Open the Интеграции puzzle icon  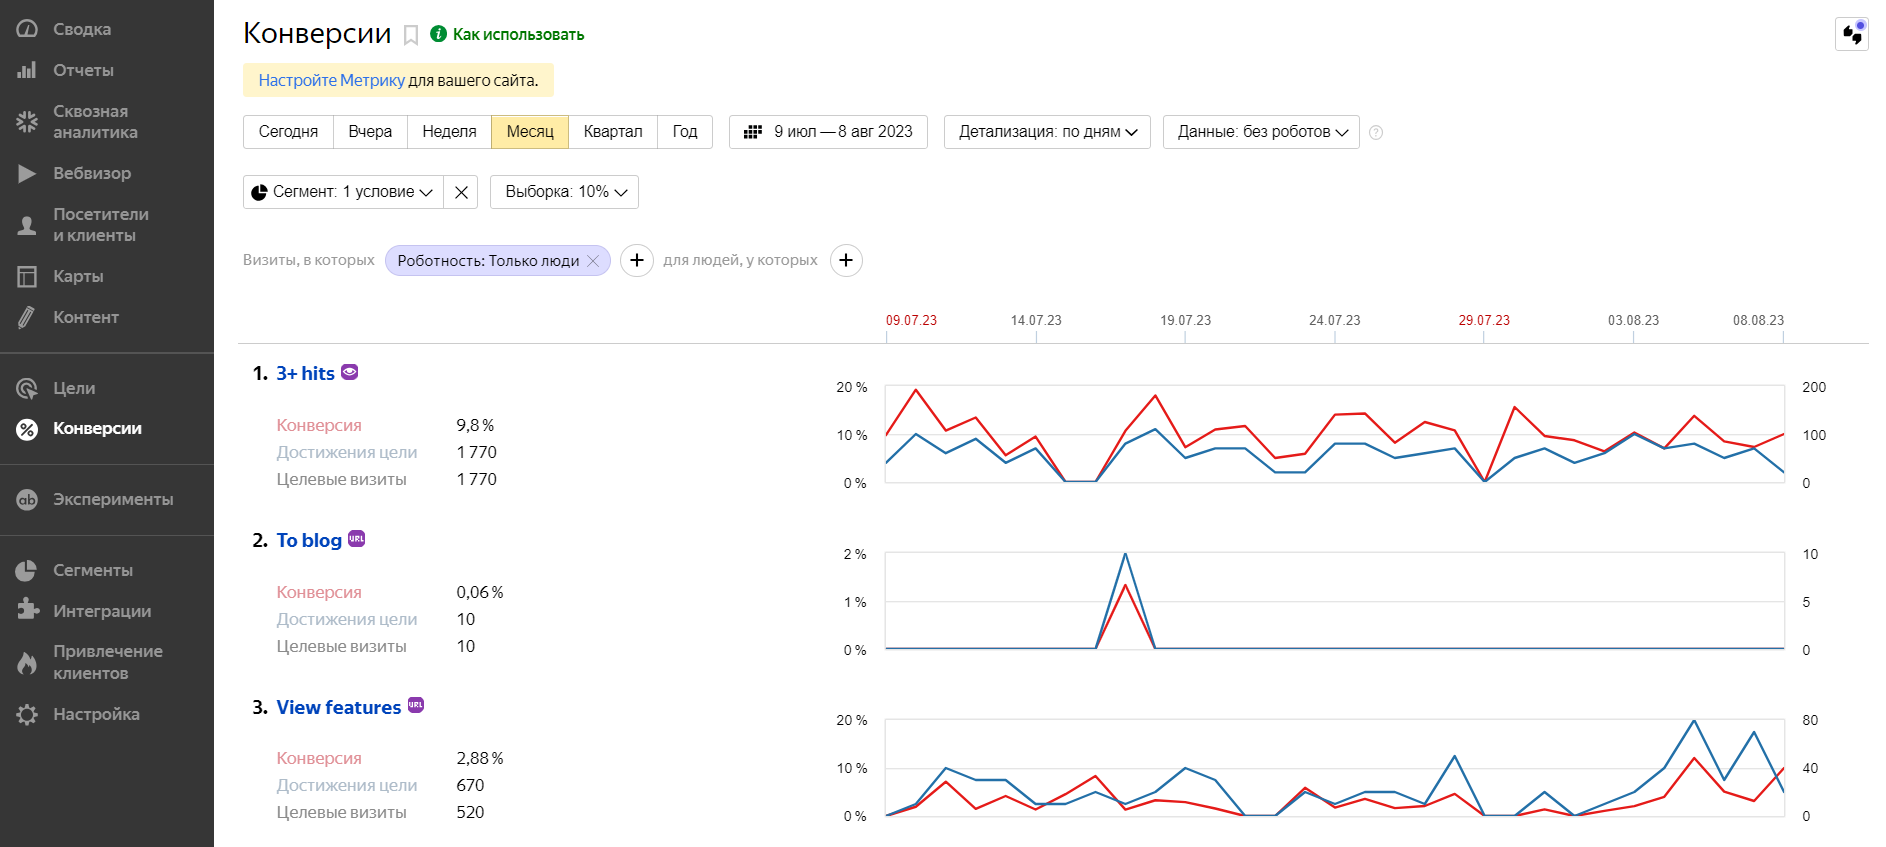[27, 610]
